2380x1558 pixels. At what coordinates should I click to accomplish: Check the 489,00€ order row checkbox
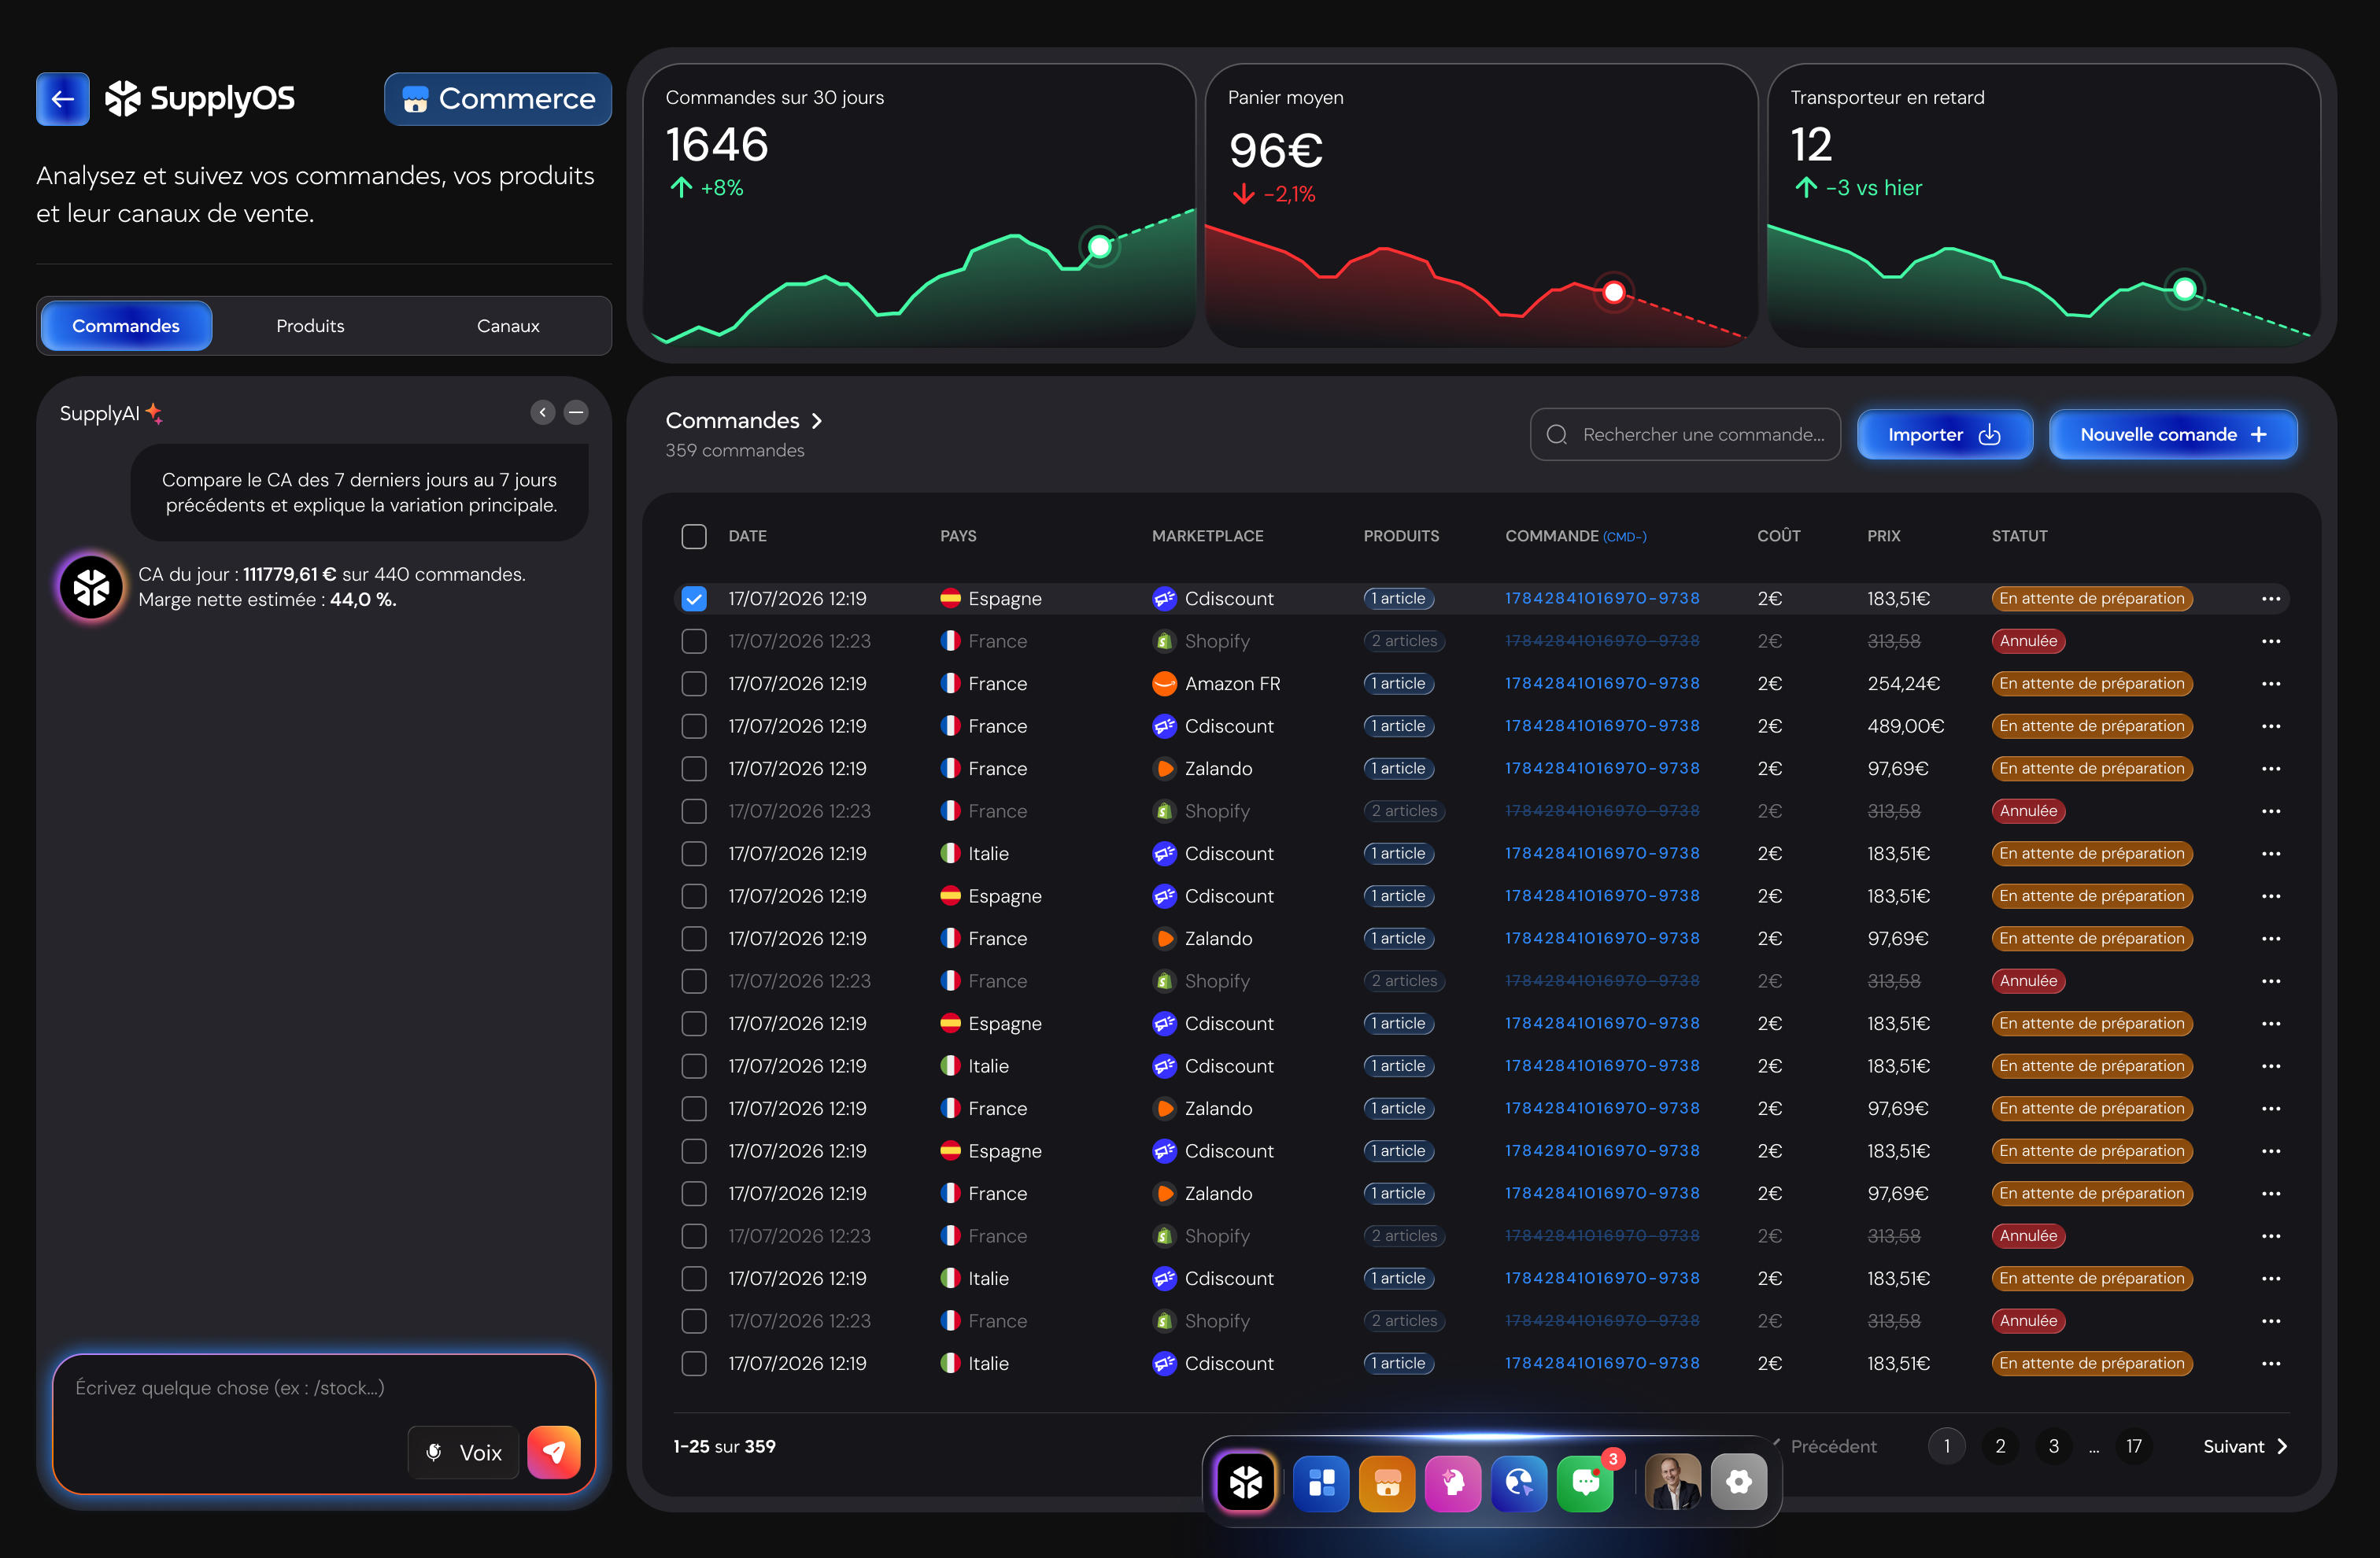tap(694, 726)
